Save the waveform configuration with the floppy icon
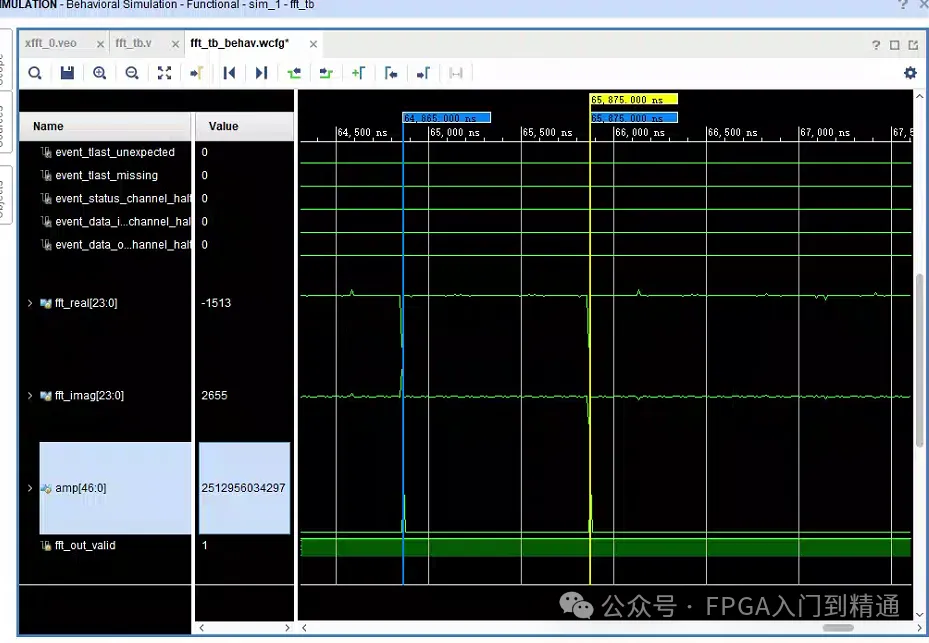This screenshot has width=929, height=643. (x=68, y=73)
